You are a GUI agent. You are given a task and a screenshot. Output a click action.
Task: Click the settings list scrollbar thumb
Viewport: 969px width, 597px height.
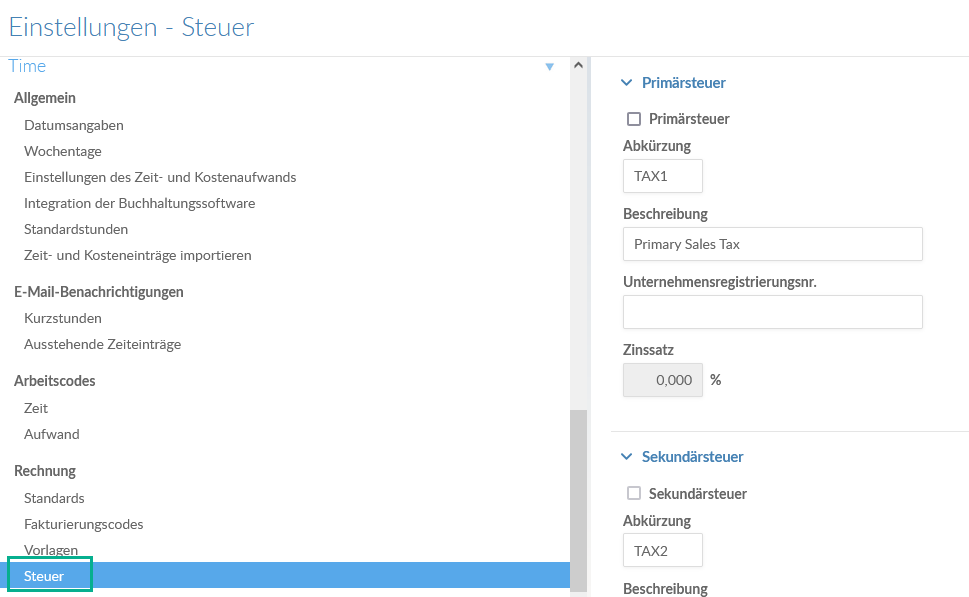click(x=578, y=501)
